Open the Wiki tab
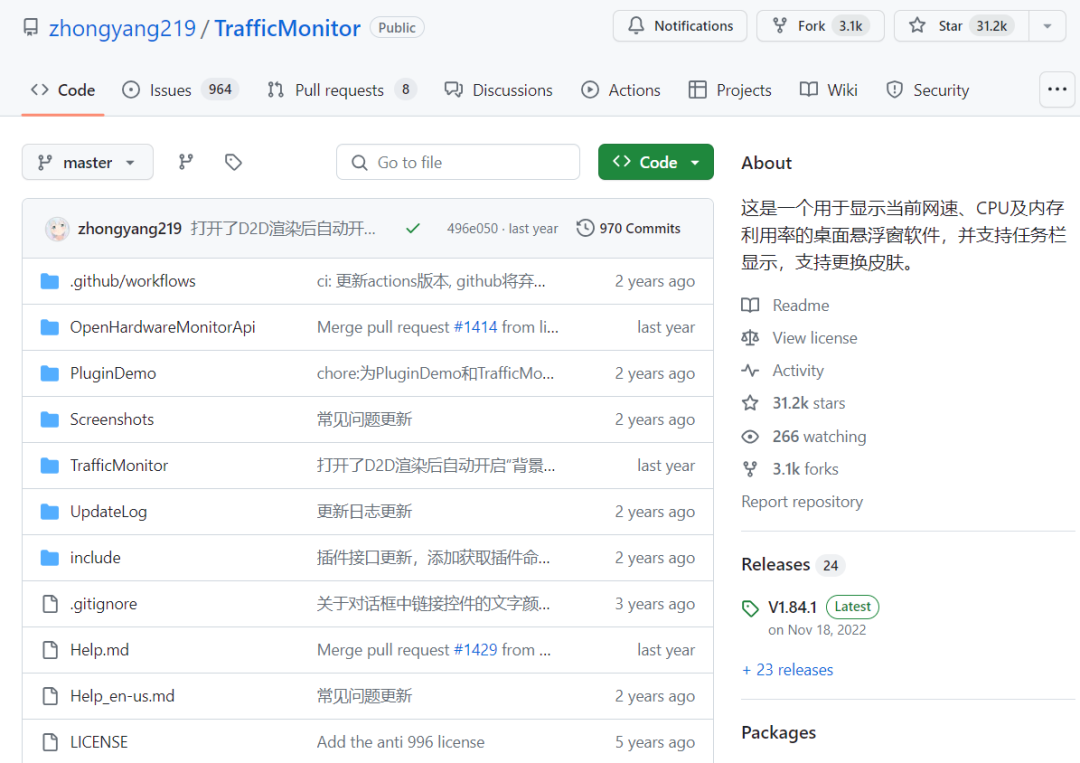This screenshot has width=1080, height=763. (829, 90)
